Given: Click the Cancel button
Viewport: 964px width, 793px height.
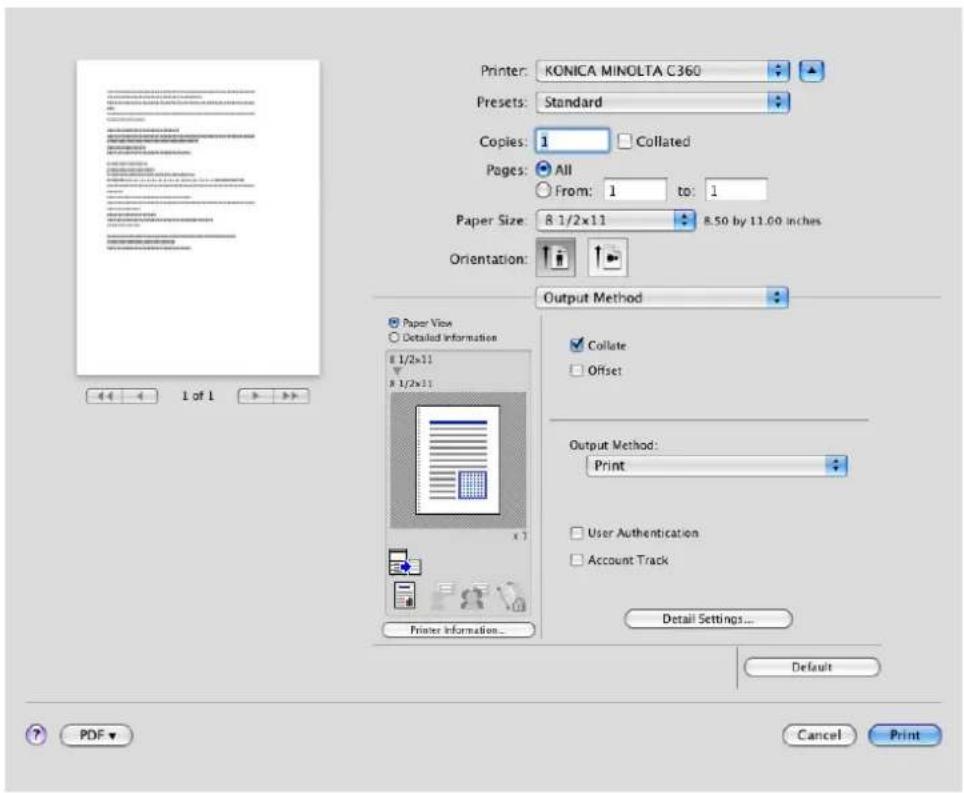Looking at the screenshot, I should pos(819,735).
